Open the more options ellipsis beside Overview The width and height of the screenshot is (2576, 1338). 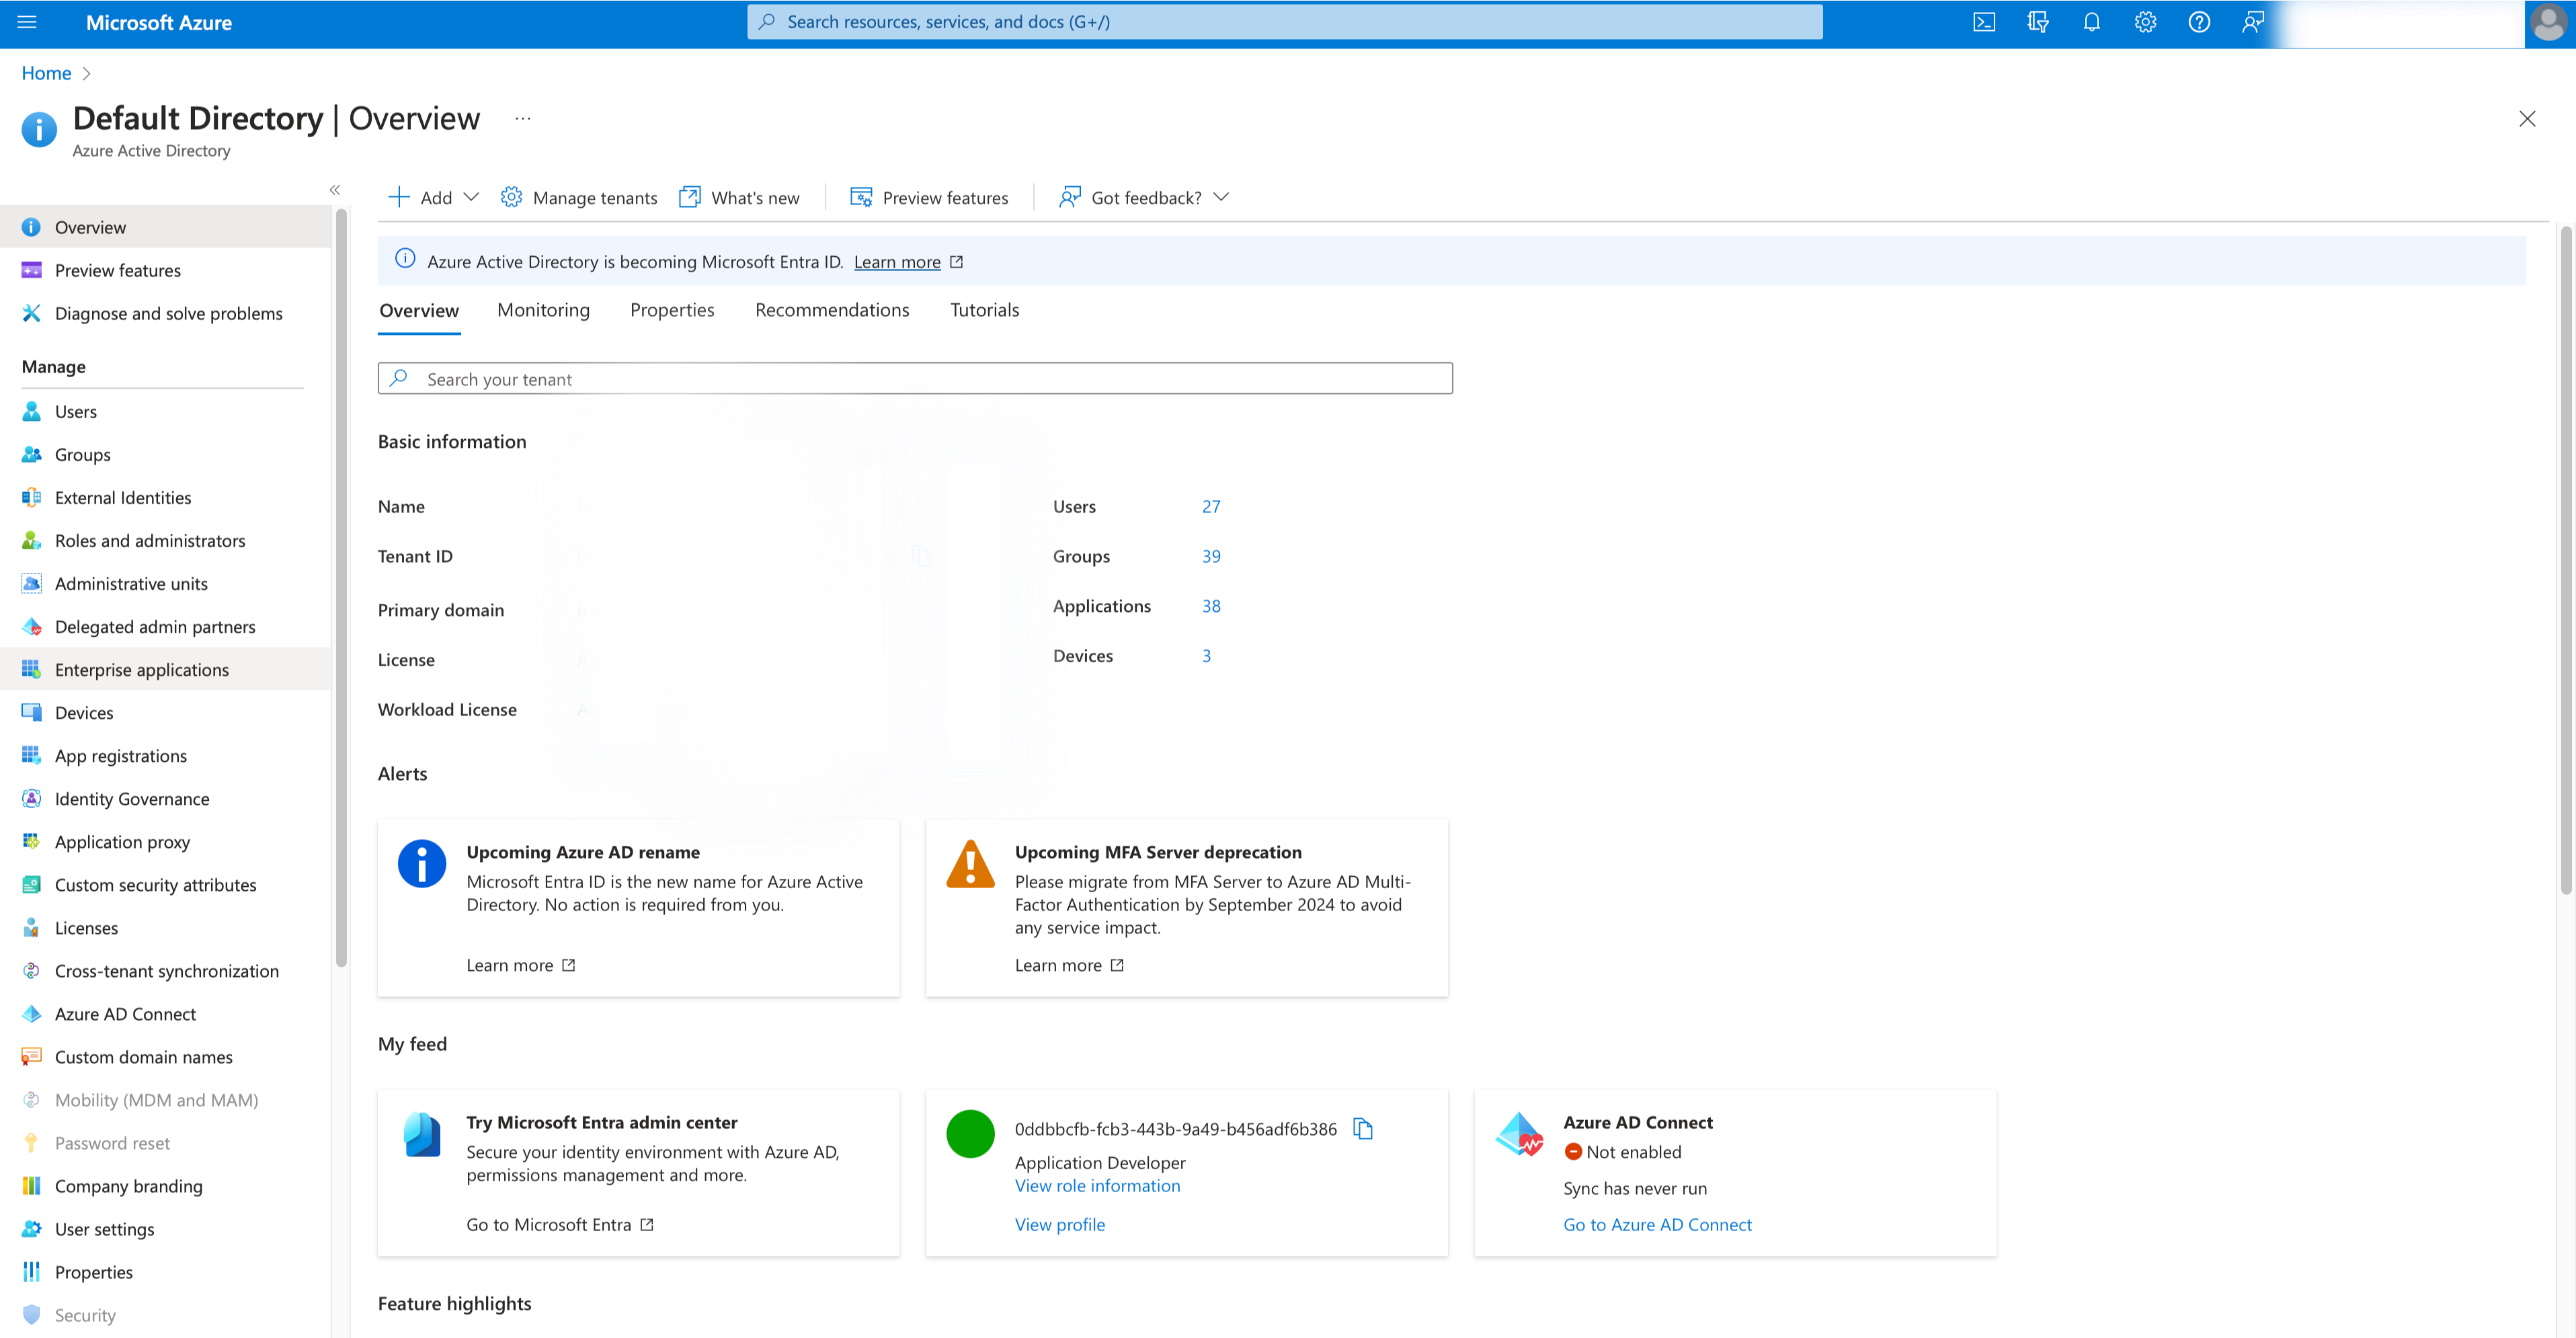523,118
